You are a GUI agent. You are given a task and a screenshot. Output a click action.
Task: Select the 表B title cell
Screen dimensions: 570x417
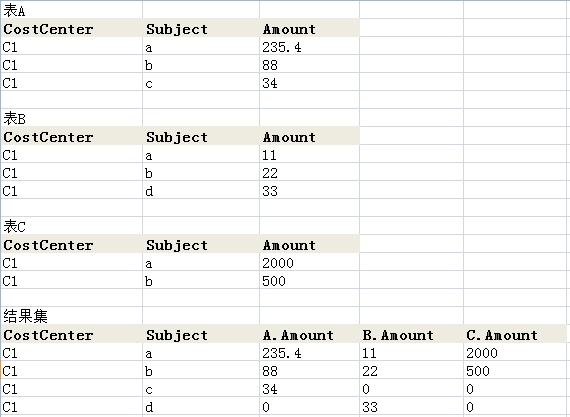[x=72, y=118]
